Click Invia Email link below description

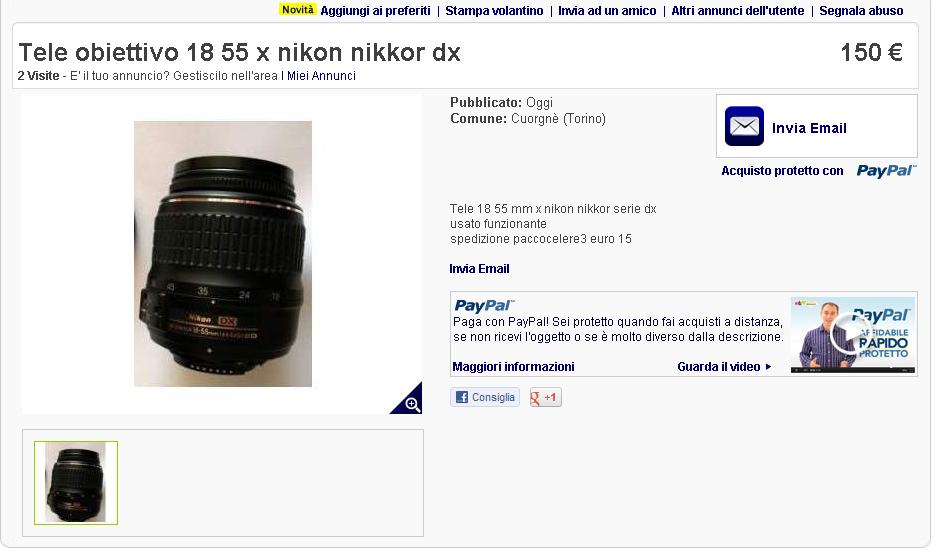pyautogui.click(x=479, y=269)
